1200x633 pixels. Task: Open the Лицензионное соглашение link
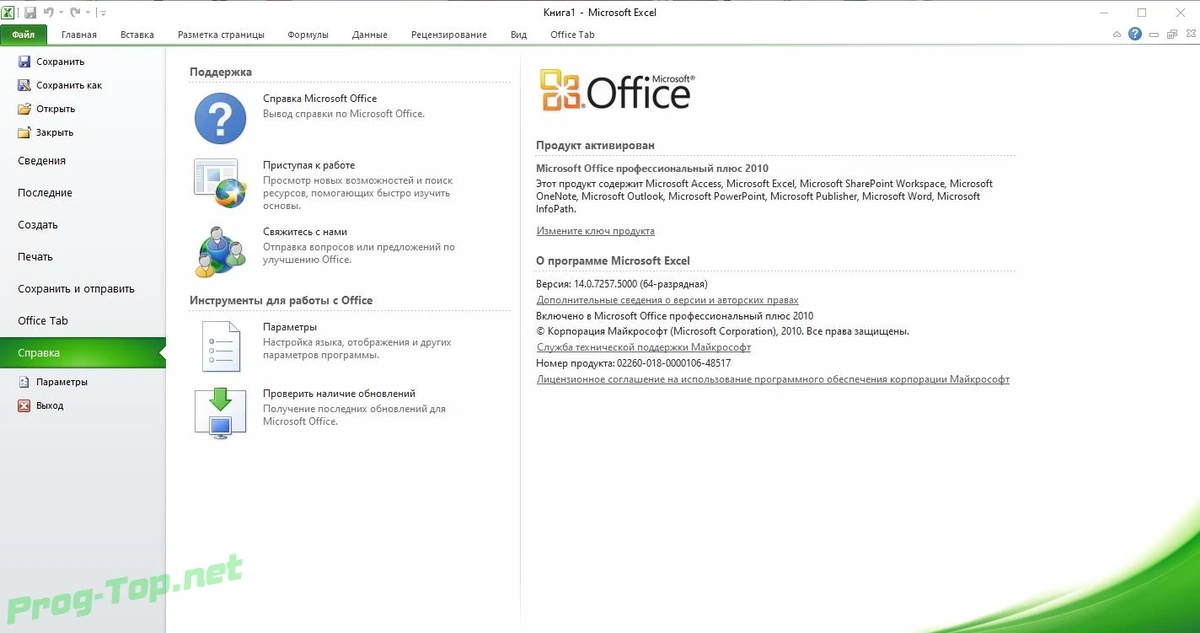[x=773, y=380]
